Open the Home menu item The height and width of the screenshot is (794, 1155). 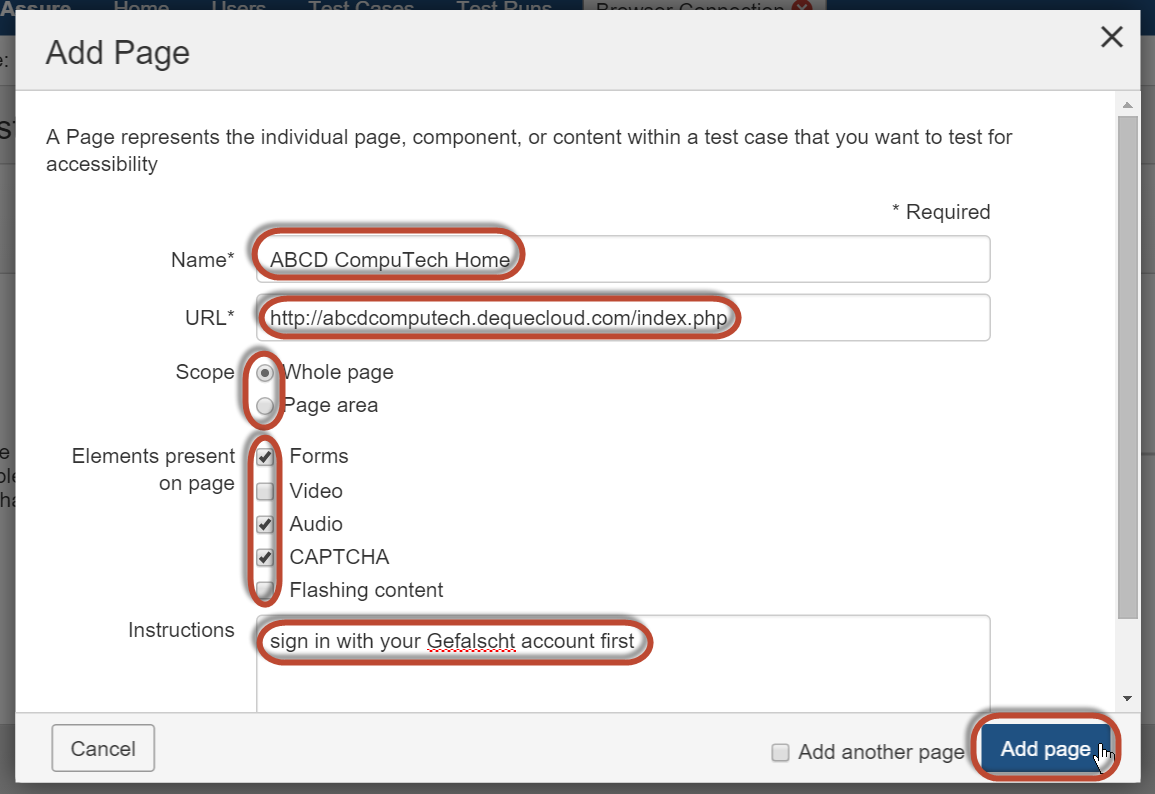(141, 8)
